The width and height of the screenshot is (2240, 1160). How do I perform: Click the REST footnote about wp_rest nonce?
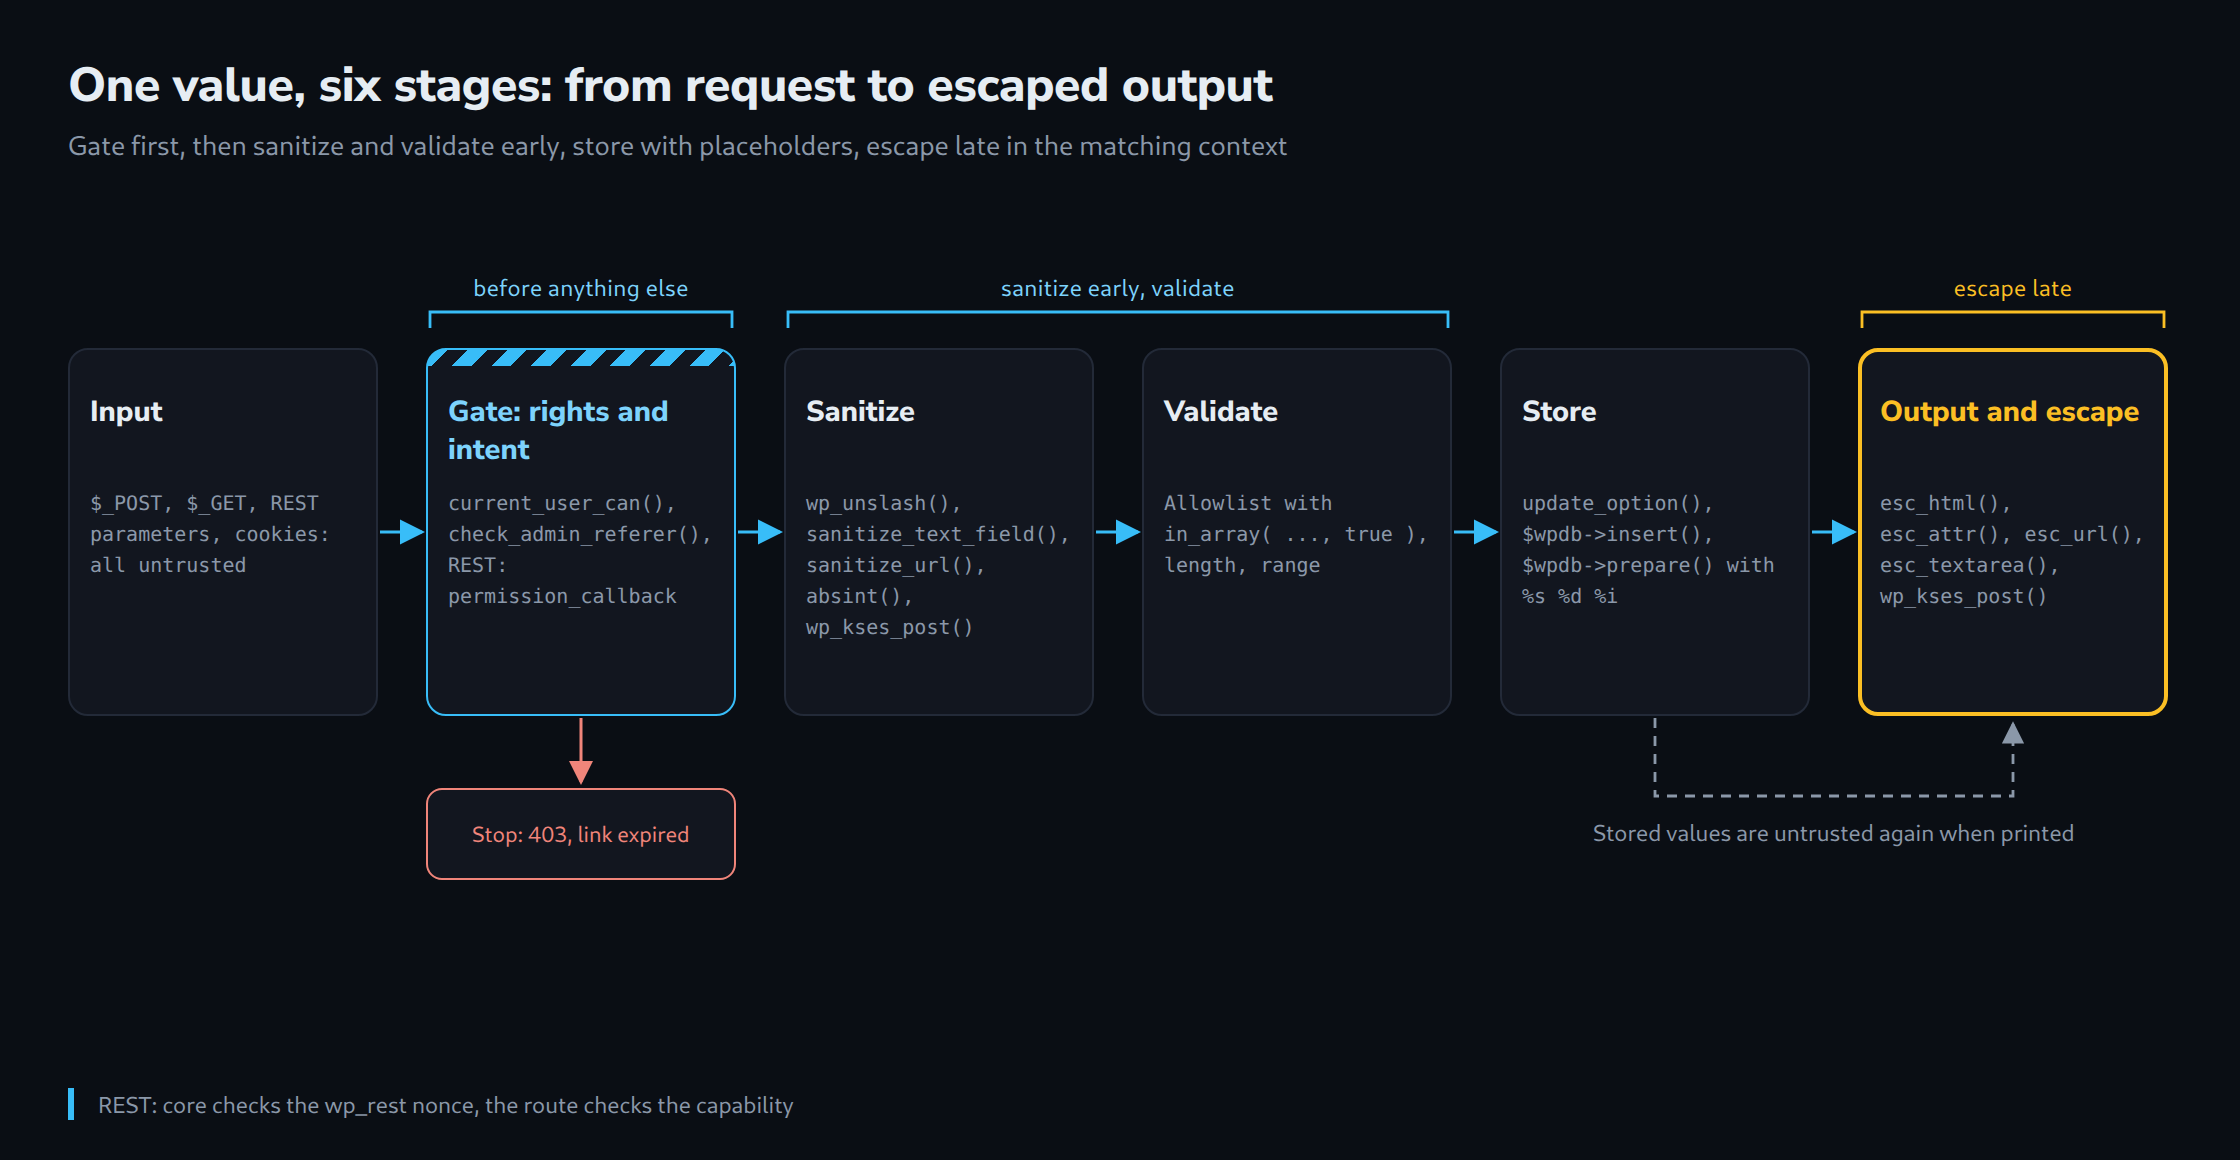click(445, 1105)
